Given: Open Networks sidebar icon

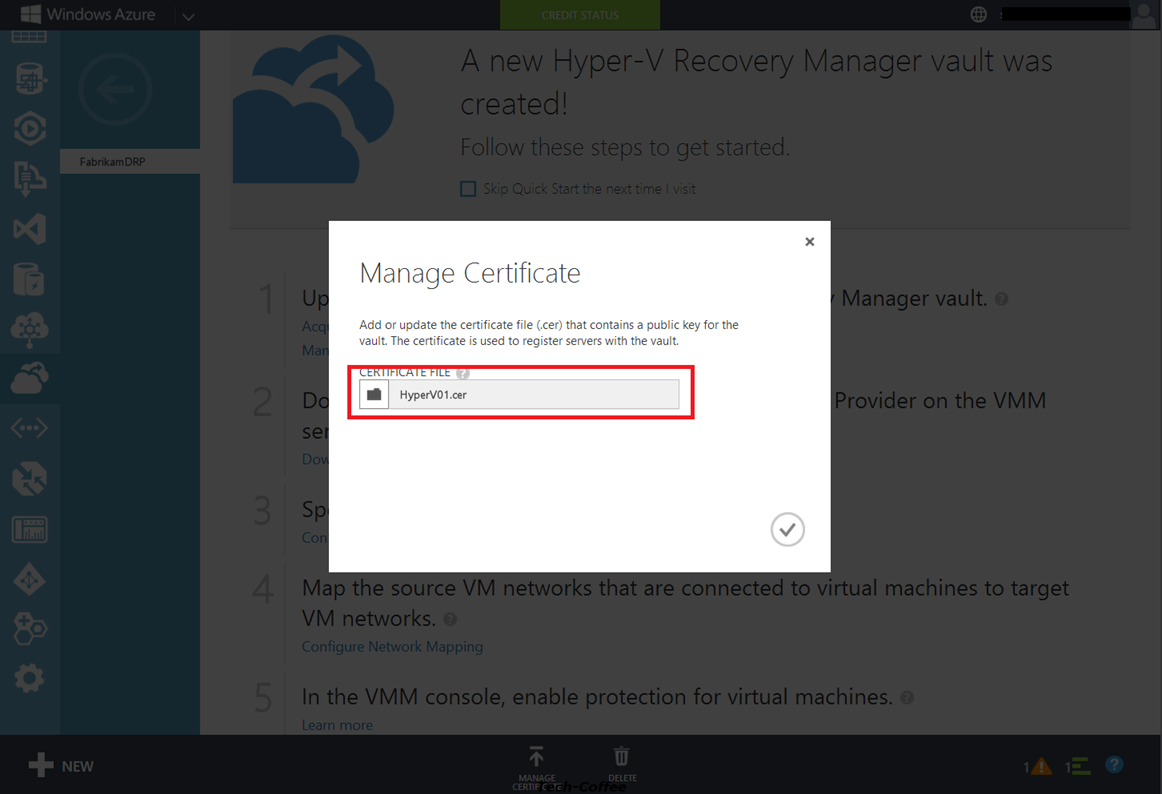Looking at the screenshot, I should tap(30, 429).
